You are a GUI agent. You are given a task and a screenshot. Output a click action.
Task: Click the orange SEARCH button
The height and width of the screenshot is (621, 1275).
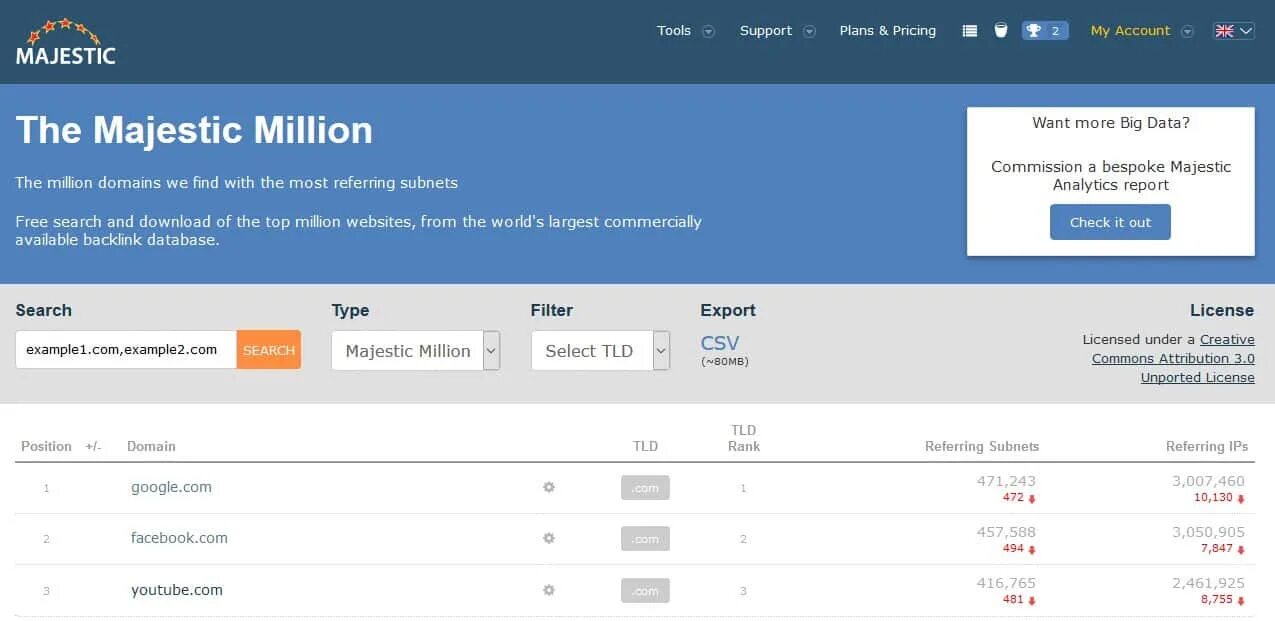coord(269,350)
